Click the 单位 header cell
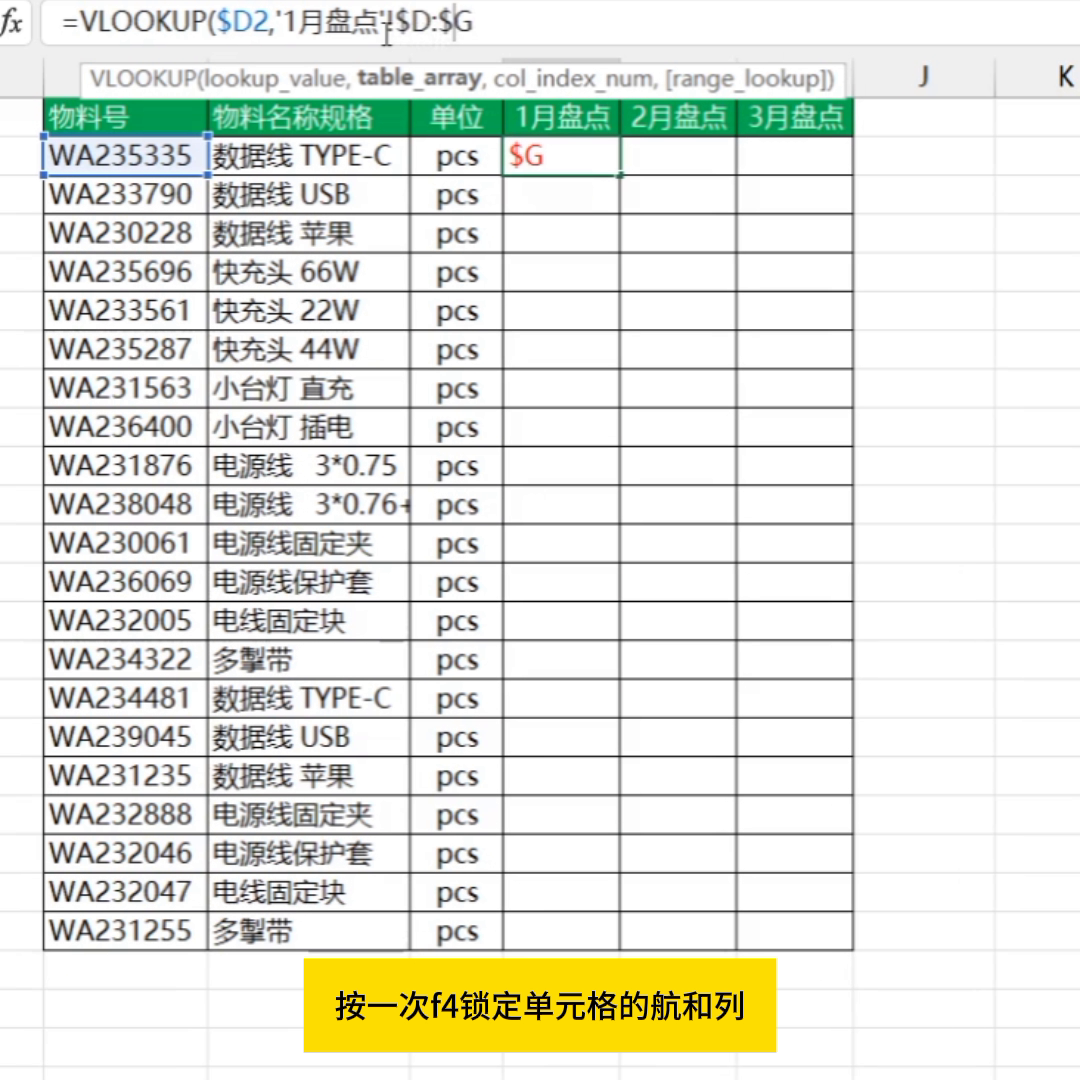 [456, 117]
